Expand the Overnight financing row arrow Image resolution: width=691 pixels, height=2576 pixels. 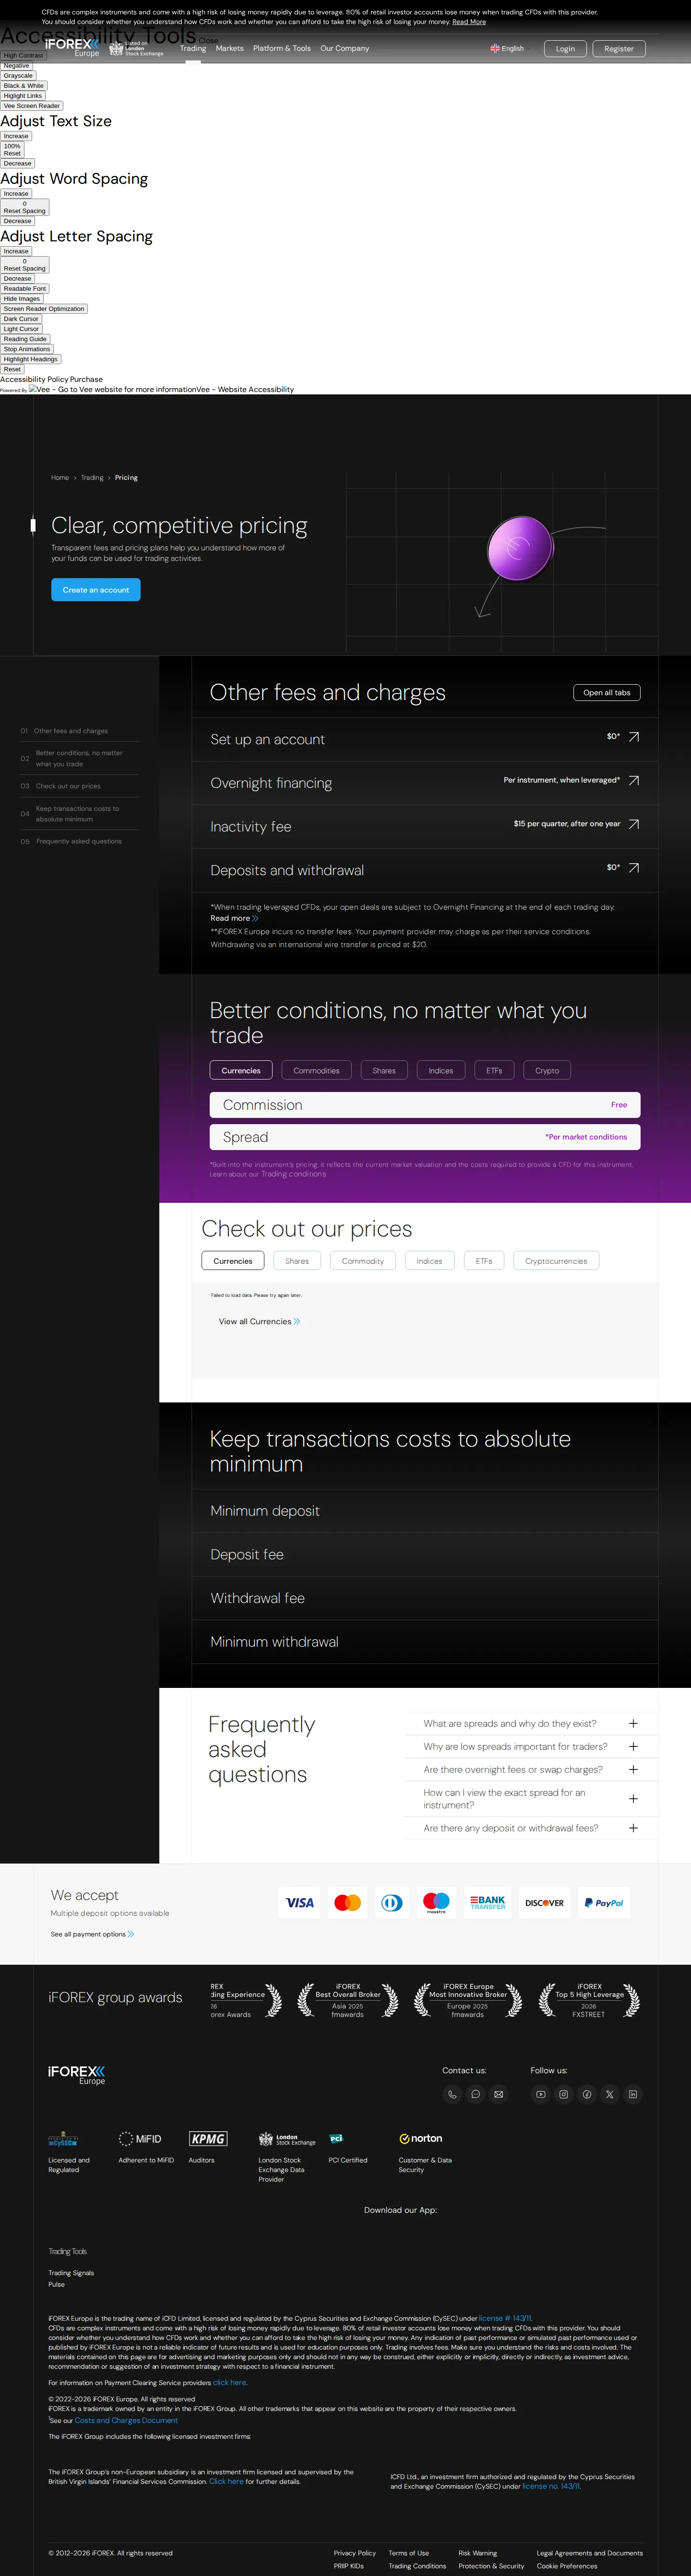(633, 781)
